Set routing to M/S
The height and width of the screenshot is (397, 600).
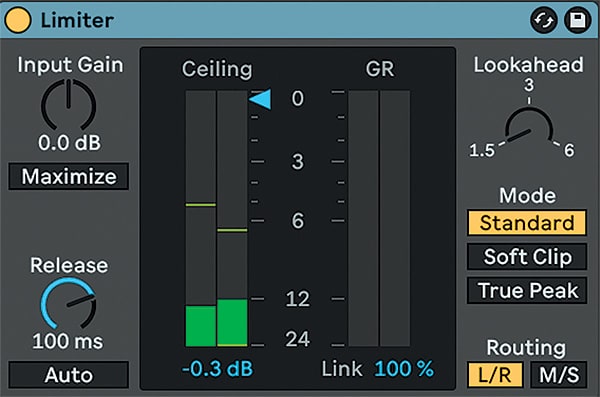[x=559, y=375]
